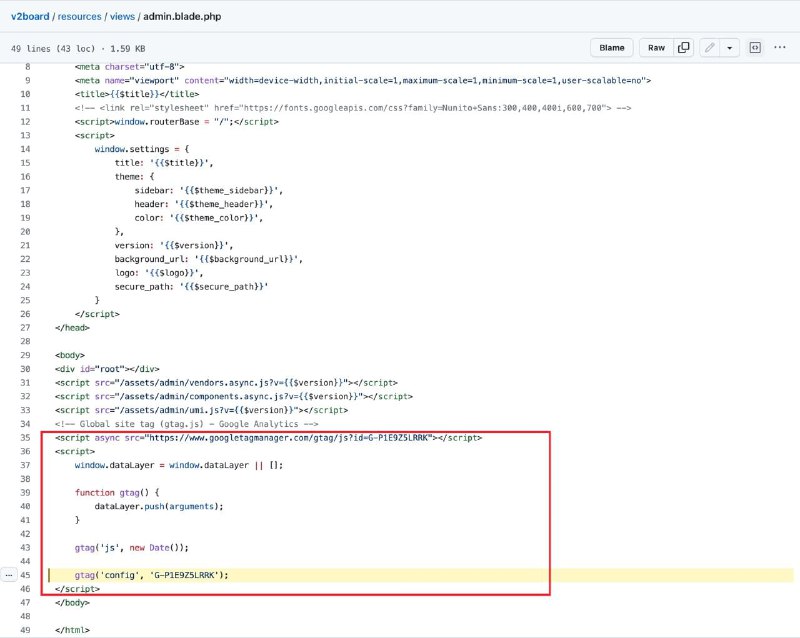Copy raw file contents icon
Viewport: 800px width, 638px height.
click(683, 47)
